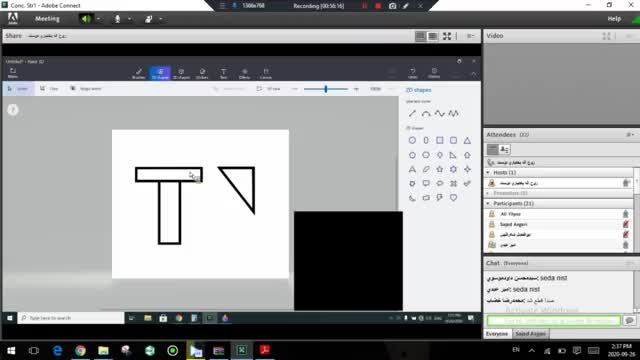
Task: Choose the heart shape in shapes panel
Action: coord(453,198)
